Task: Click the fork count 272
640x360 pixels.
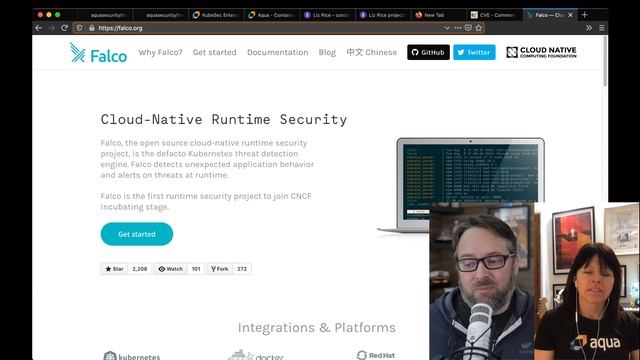Action: (x=242, y=269)
